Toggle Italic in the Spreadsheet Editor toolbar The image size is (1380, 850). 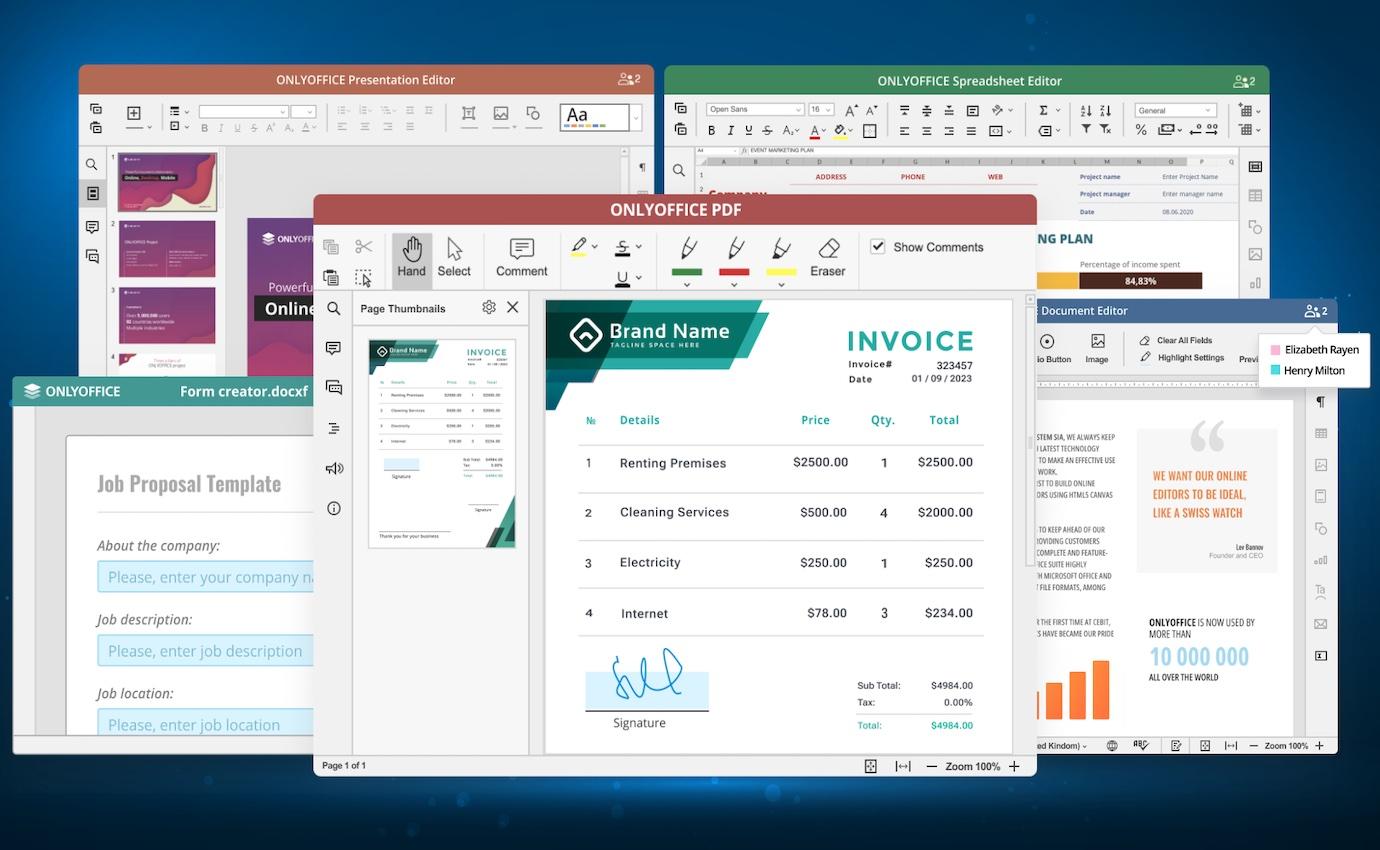click(x=730, y=130)
